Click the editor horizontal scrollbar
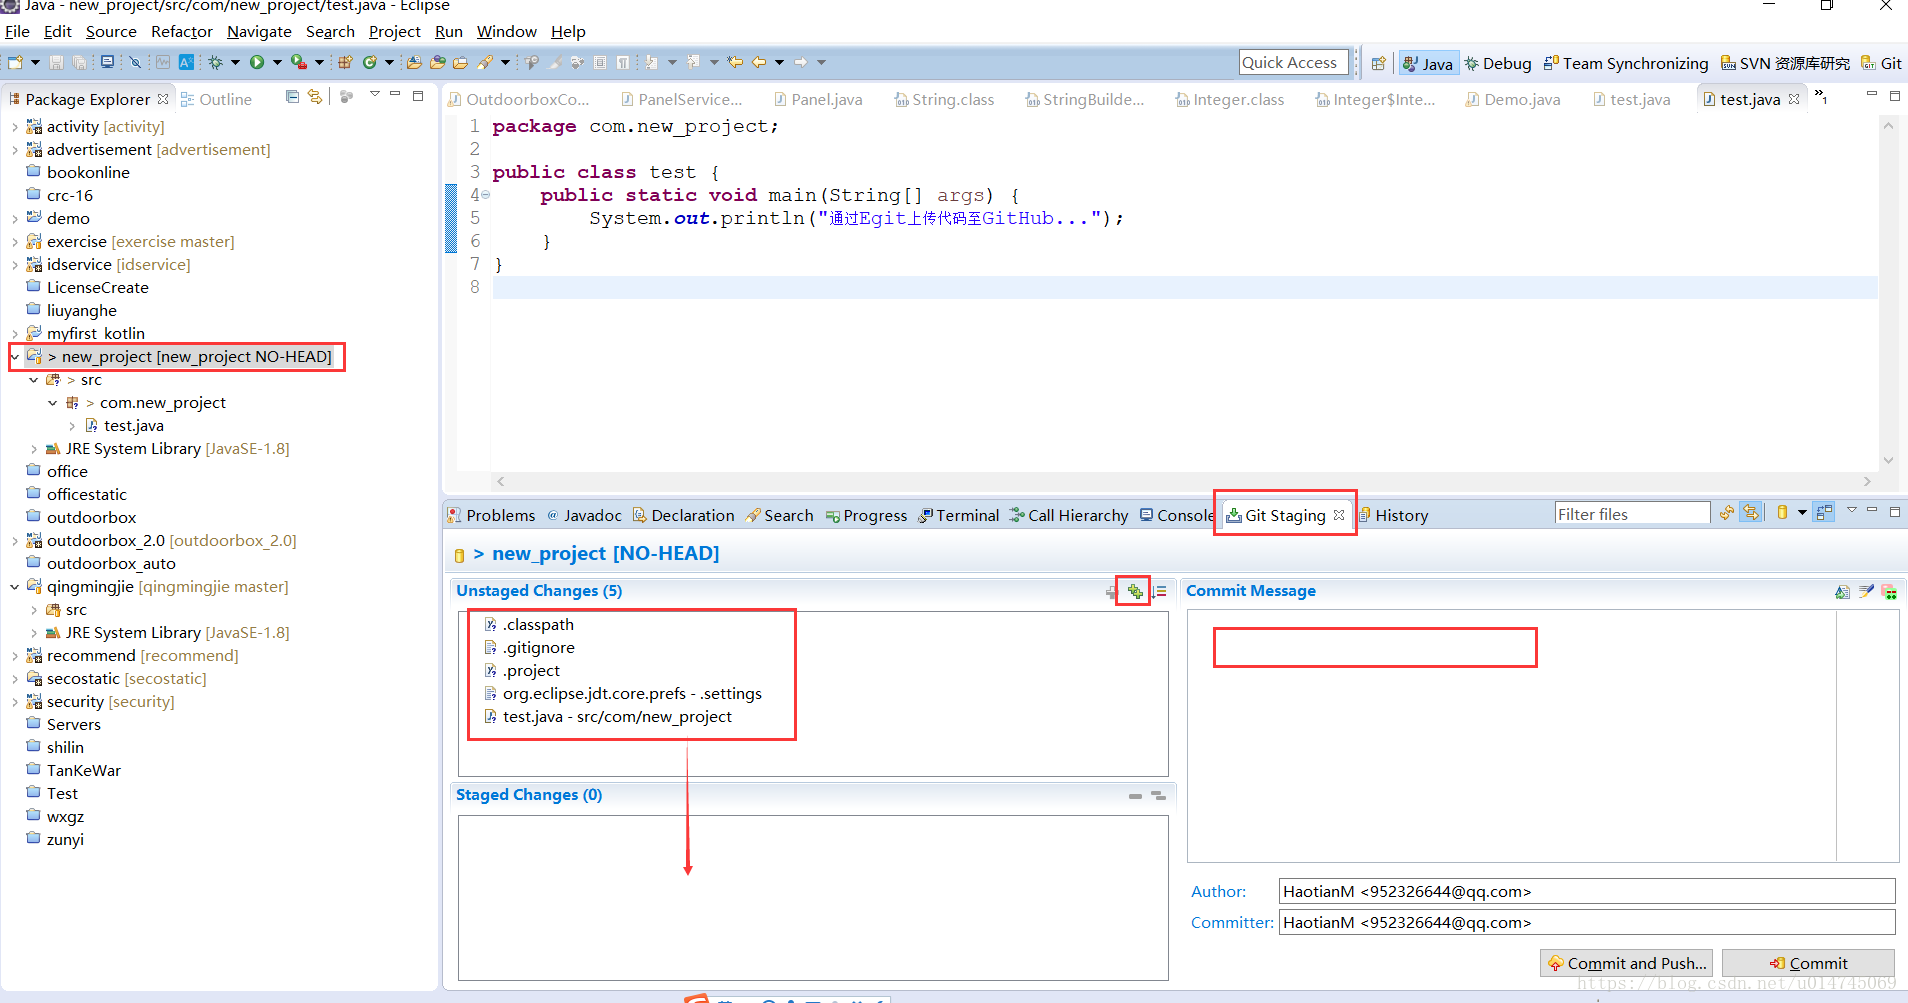Image resolution: width=1908 pixels, height=1003 pixels. pos(1183,481)
